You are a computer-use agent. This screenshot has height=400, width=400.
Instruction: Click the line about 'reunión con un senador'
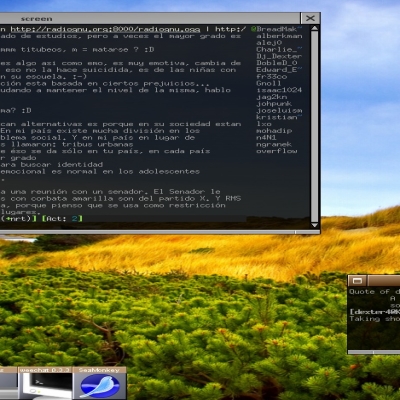(110, 192)
